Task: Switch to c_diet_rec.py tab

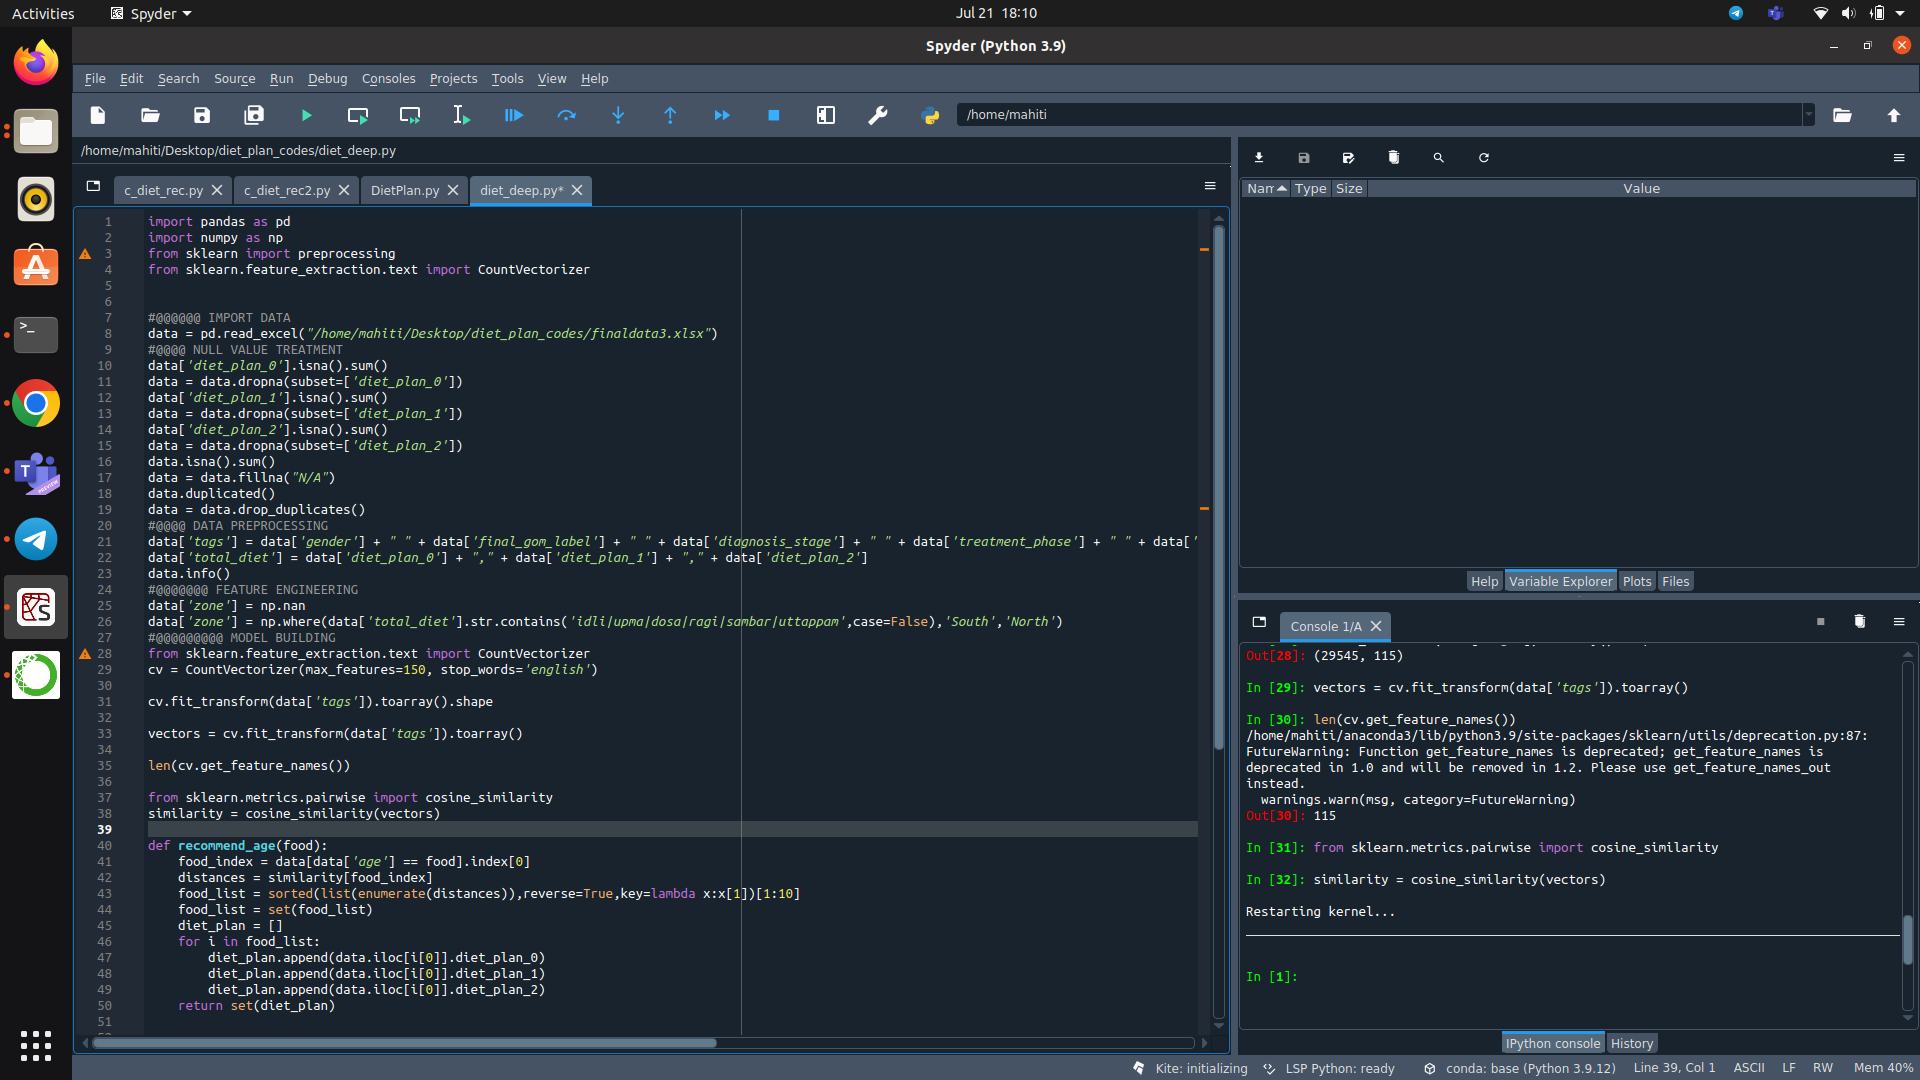Action: (163, 191)
